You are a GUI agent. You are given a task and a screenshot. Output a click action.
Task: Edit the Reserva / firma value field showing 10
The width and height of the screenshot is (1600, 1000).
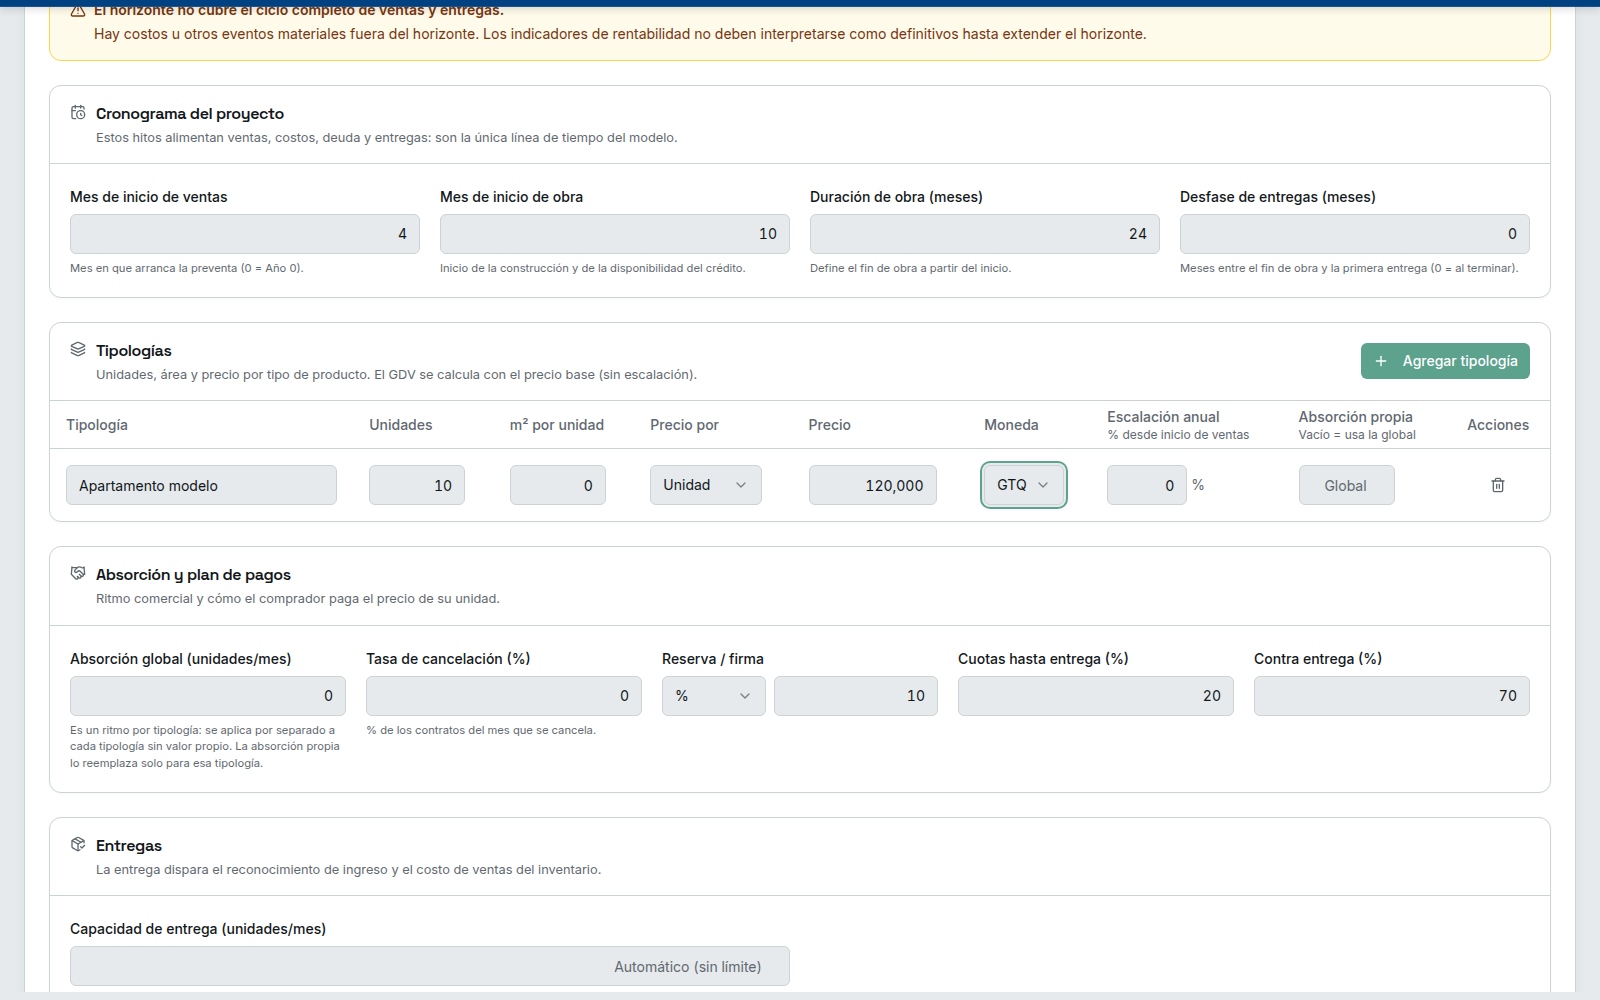(856, 696)
